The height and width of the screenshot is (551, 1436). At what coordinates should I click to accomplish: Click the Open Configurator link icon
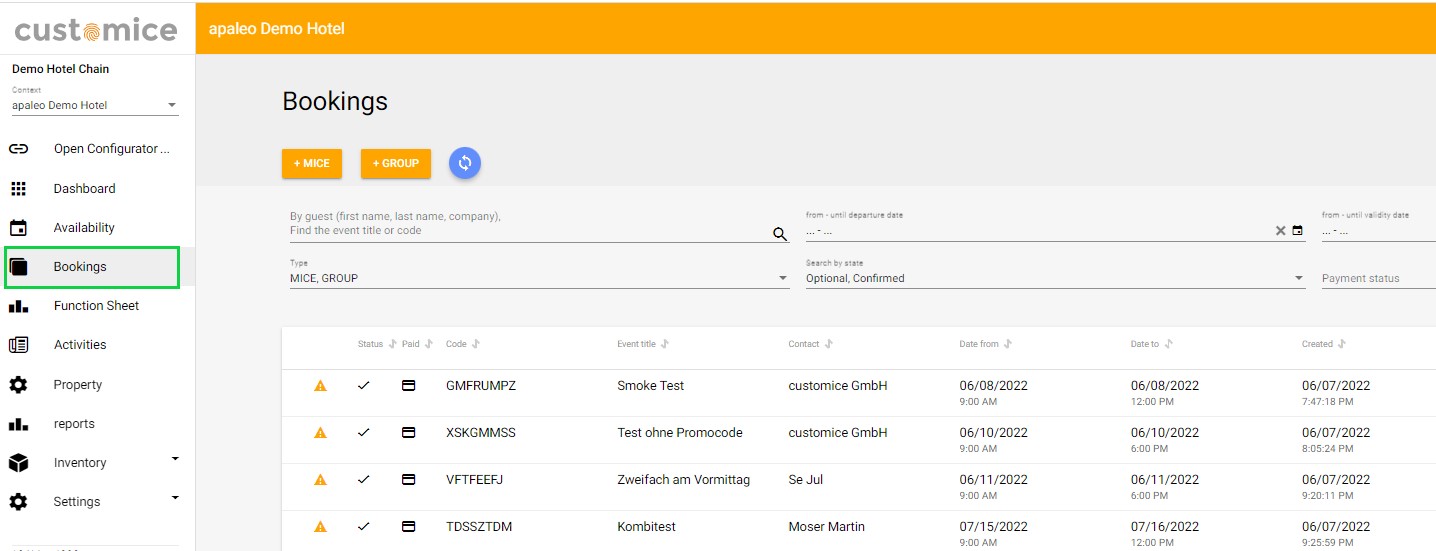pos(18,149)
